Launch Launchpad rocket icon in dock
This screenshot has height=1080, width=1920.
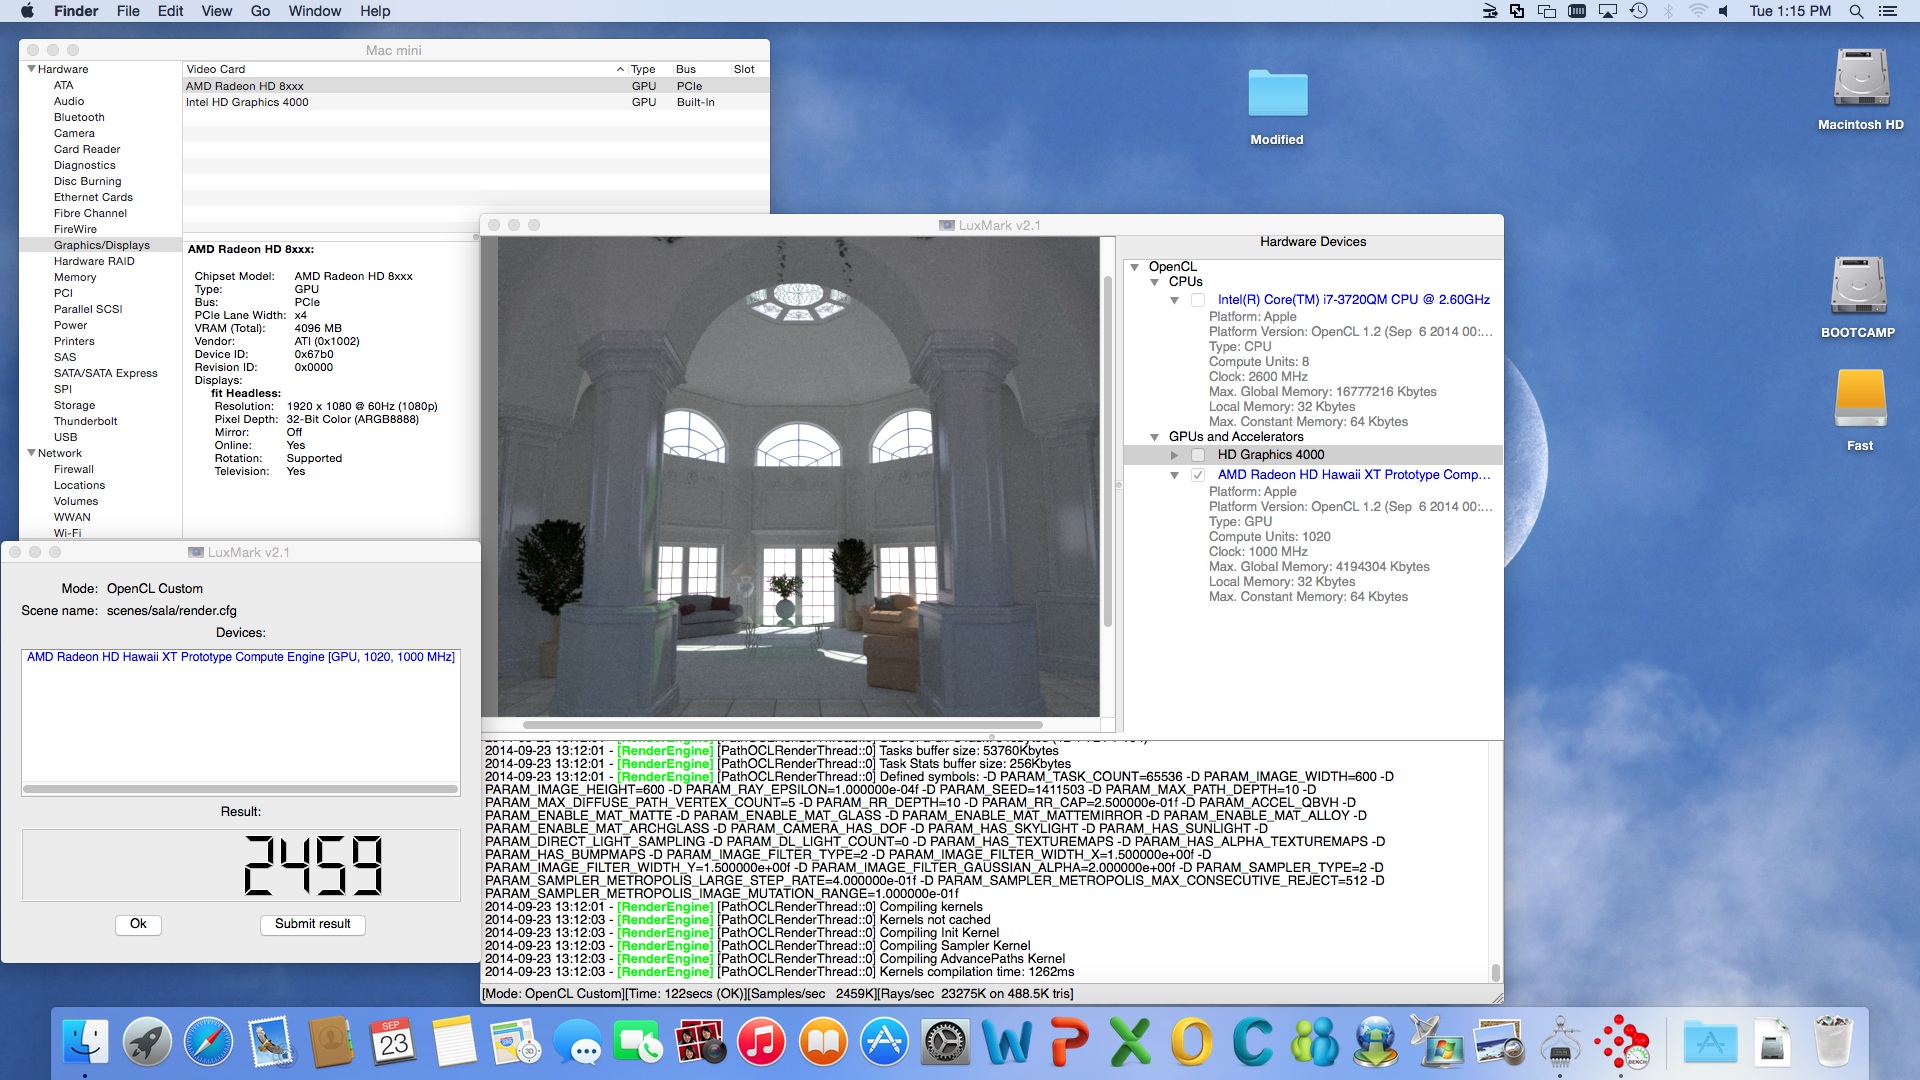click(x=147, y=1042)
